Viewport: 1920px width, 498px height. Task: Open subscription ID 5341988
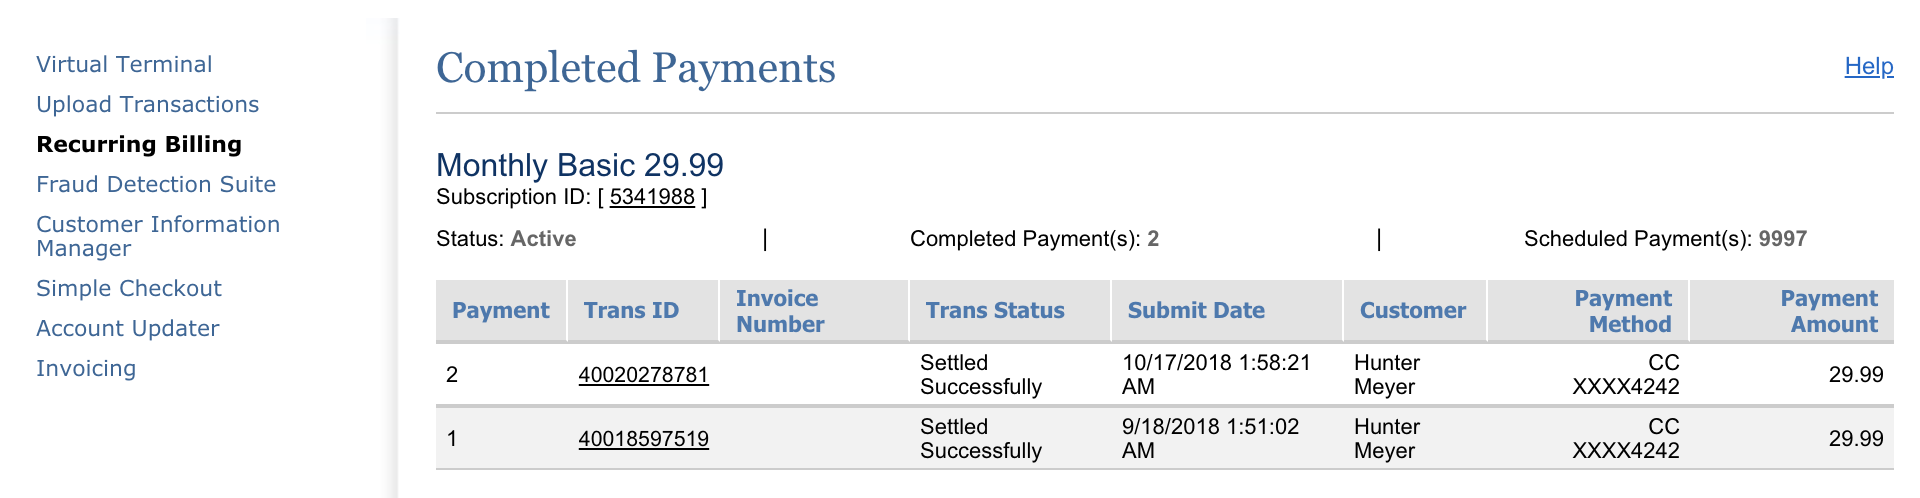pos(652,197)
